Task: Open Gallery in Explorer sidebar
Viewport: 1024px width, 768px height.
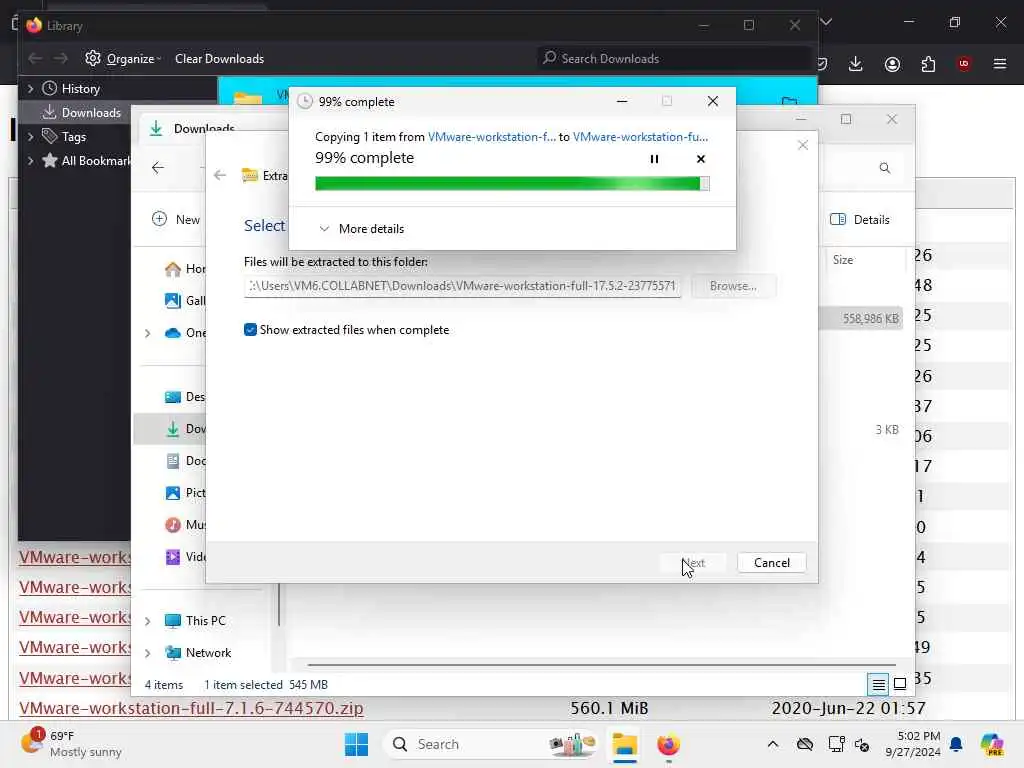Action: (185, 300)
